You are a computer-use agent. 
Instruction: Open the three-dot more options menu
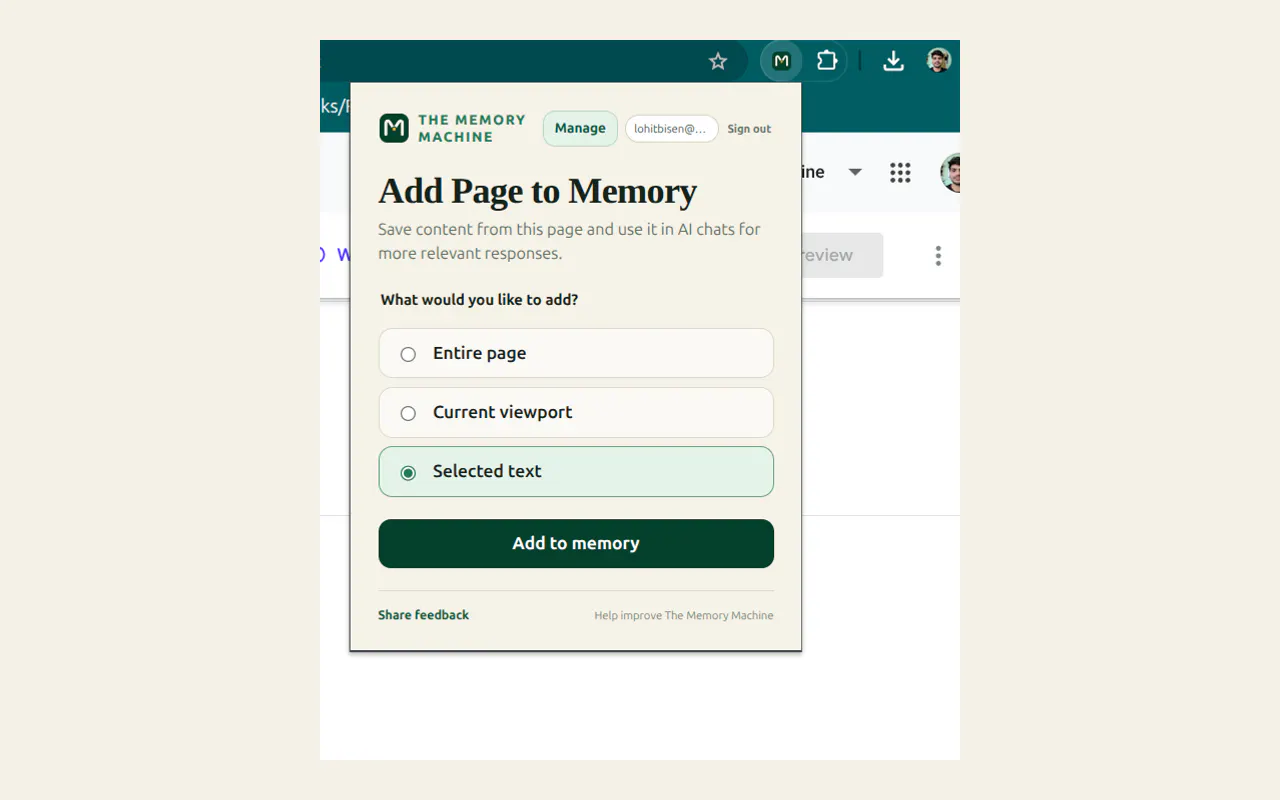(938, 256)
